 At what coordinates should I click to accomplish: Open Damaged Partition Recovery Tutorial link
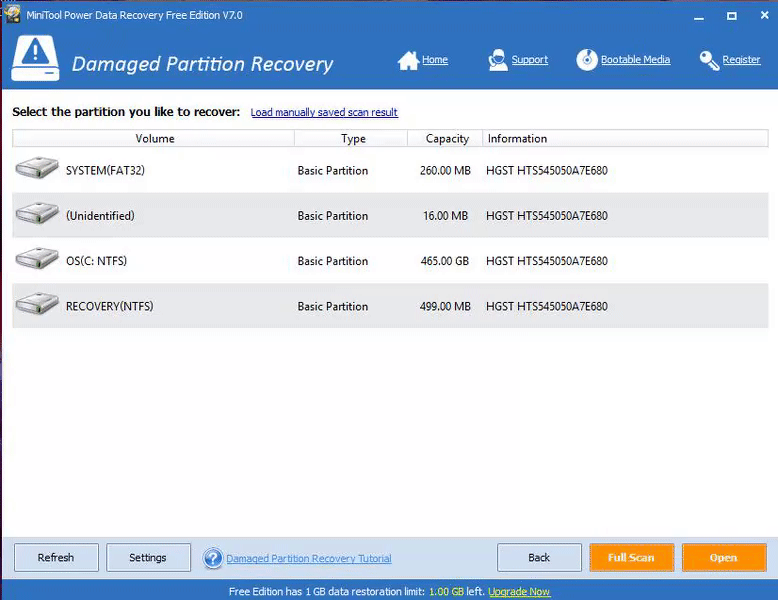(309, 558)
